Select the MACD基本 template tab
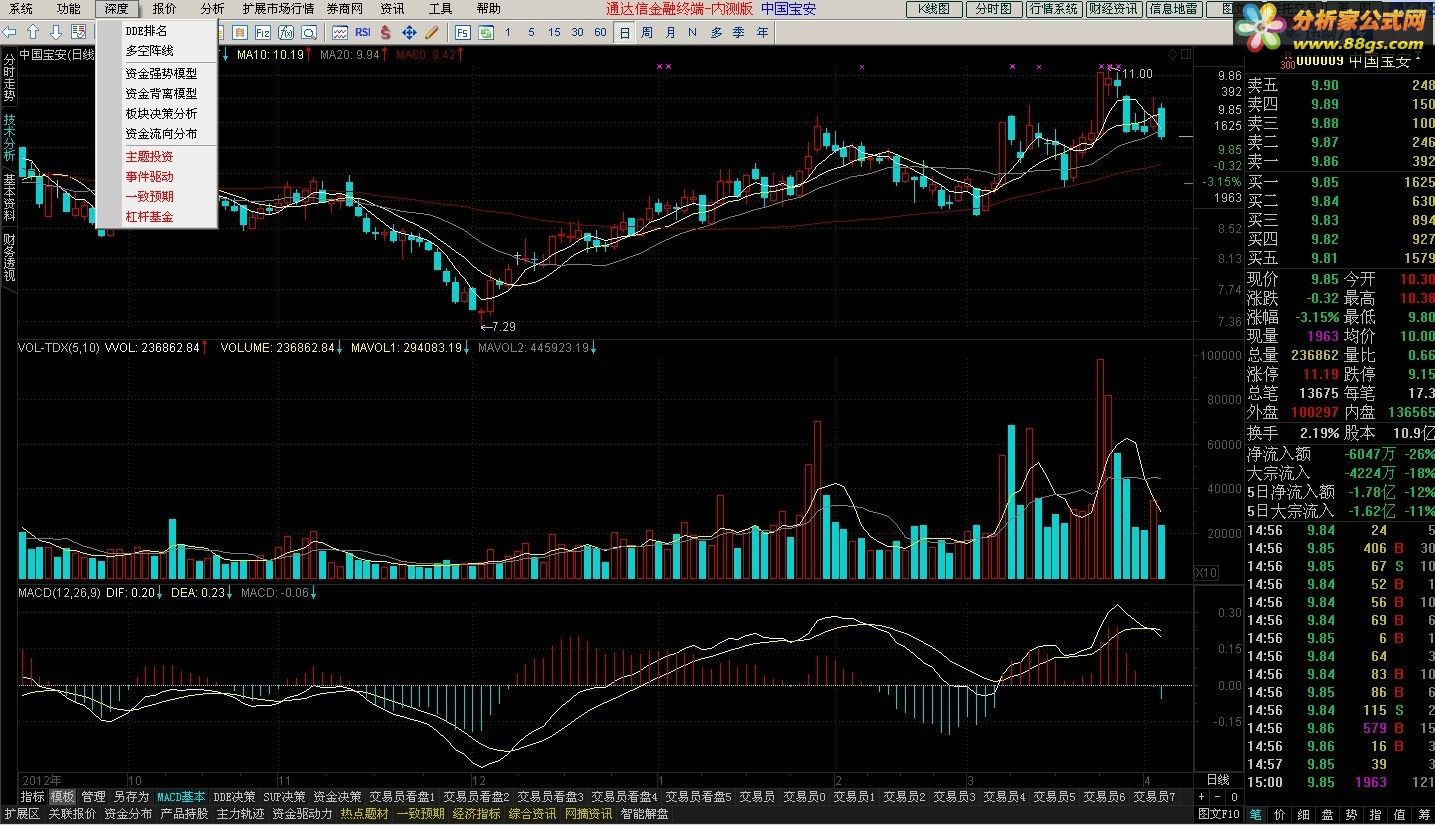 [x=181, y=797]
